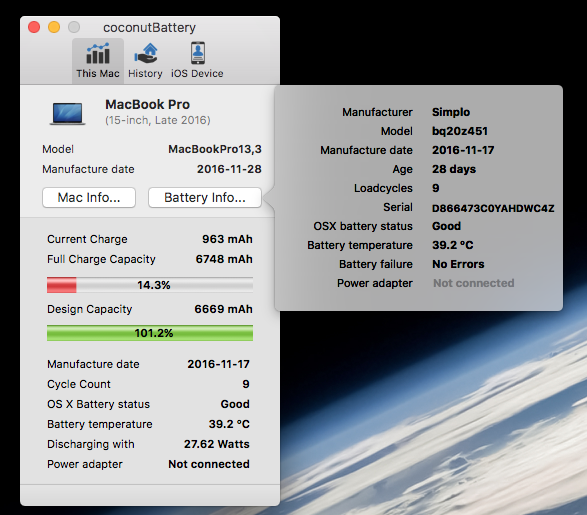The image size is (587, 515).
Task: Click the 101.2% design capacity bar
Action: (x=150, y=333)
